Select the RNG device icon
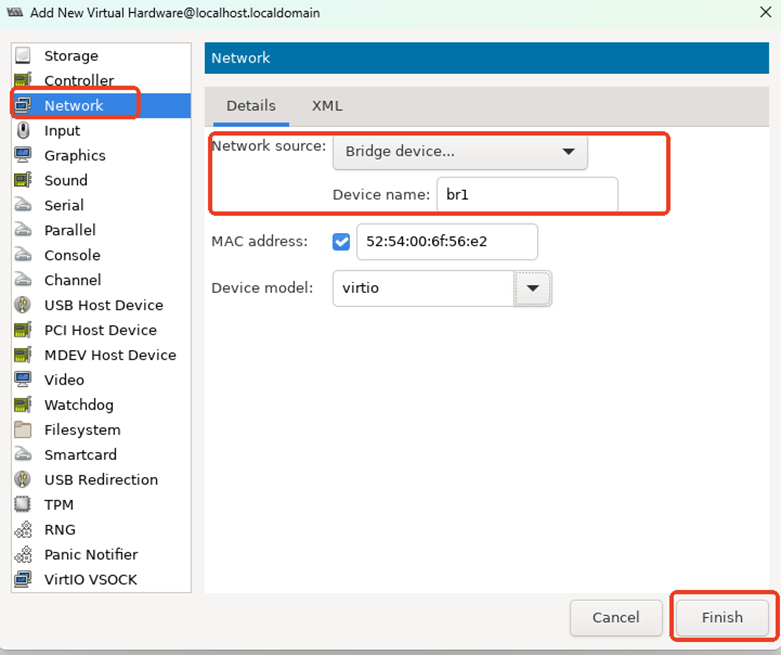Image resolution: width=781 pixels, height=655 pixels. [x=23, y=529]
